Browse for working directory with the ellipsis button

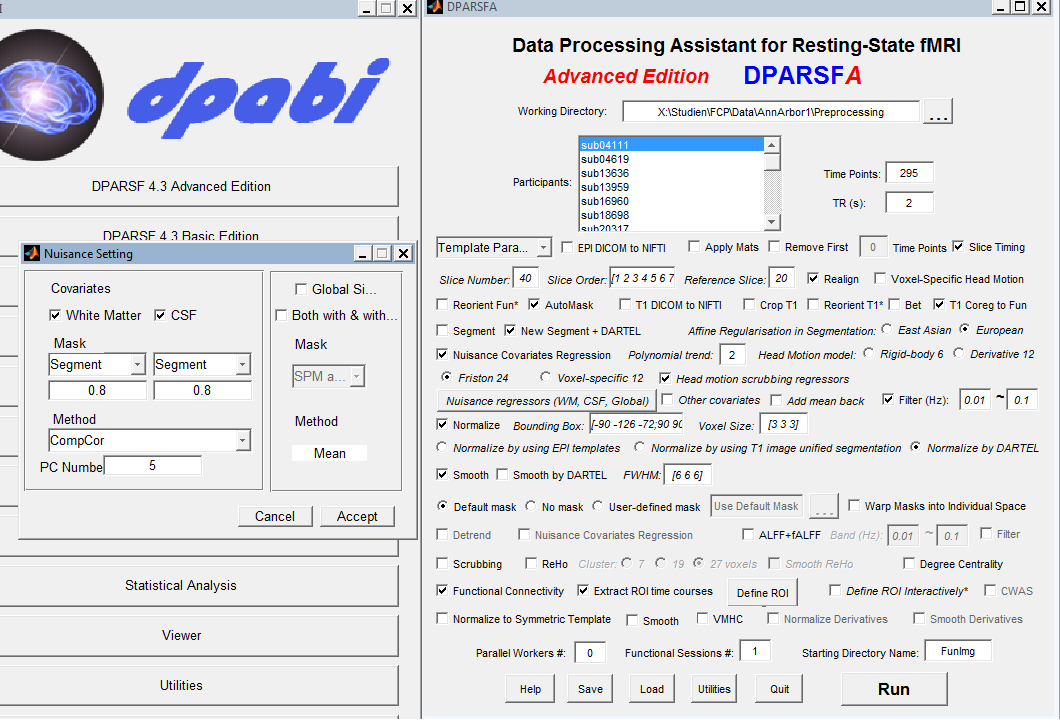click(938, 112)
